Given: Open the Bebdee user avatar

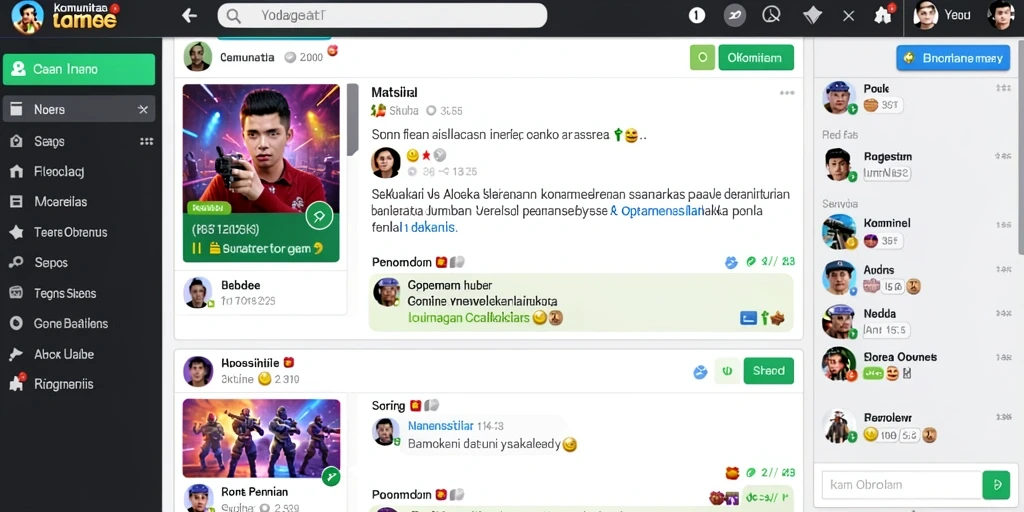Looking at the screenshot, I should coord(197,293).
